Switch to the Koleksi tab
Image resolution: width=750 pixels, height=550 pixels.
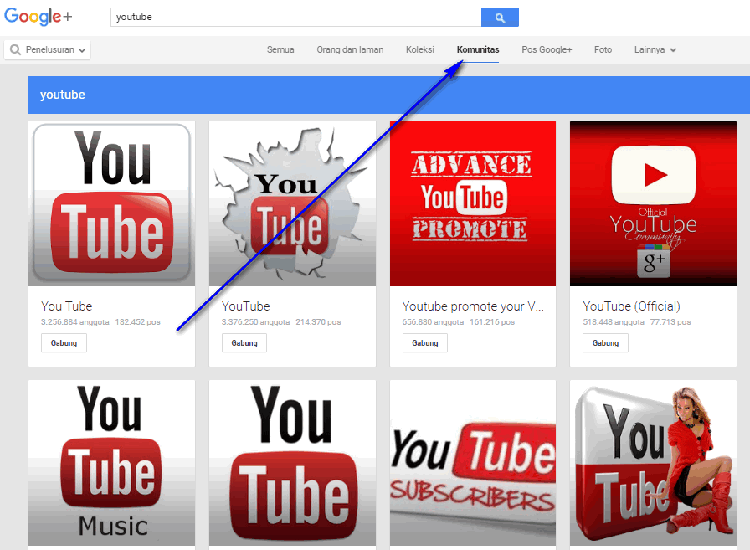pyautogui.click(x=420, y=50)
